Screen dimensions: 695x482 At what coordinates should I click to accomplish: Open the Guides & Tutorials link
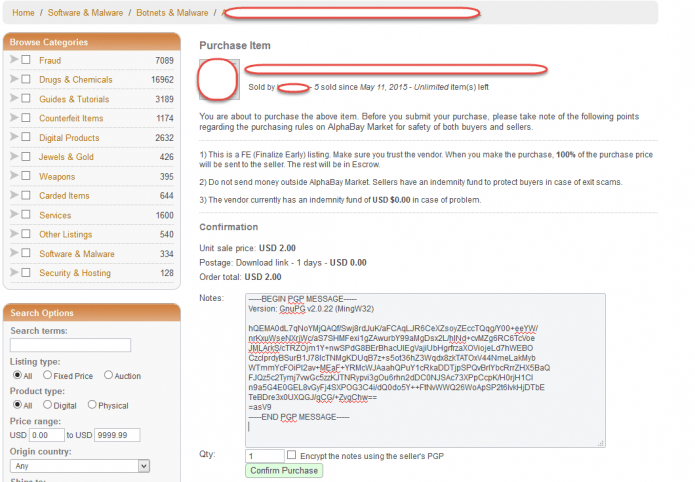[74, 99]
